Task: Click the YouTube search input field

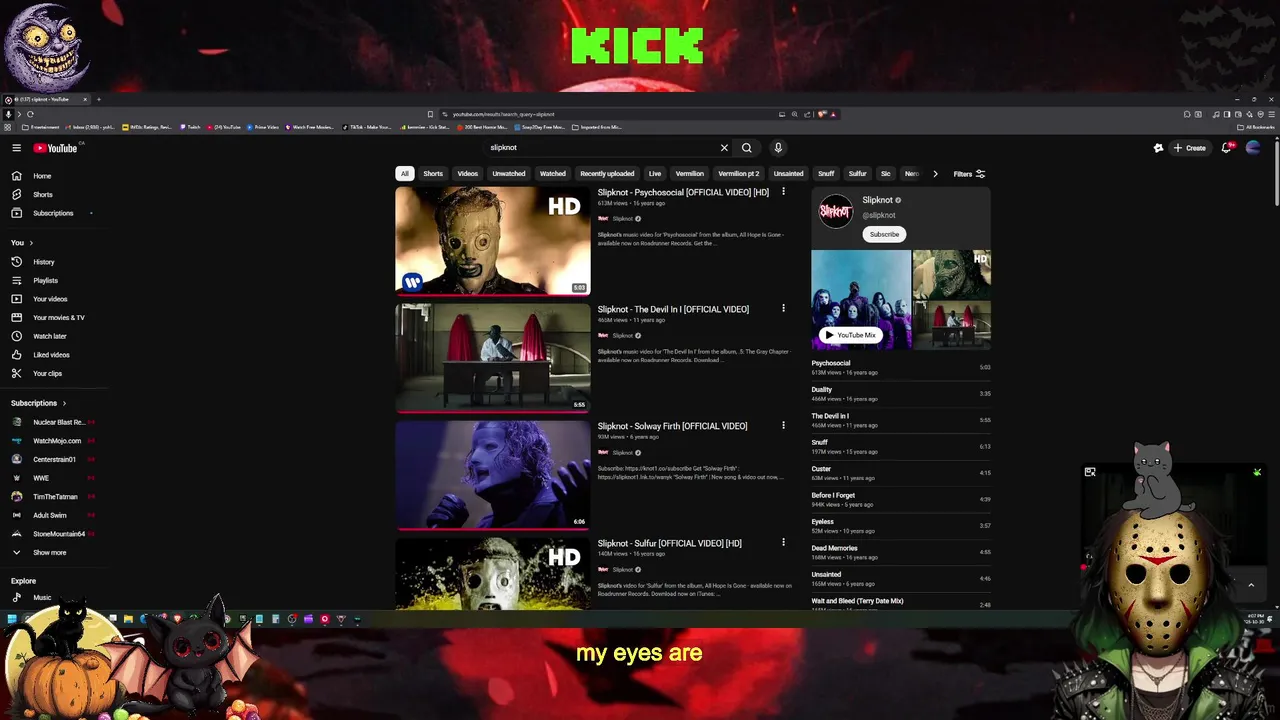Action: 600,148
